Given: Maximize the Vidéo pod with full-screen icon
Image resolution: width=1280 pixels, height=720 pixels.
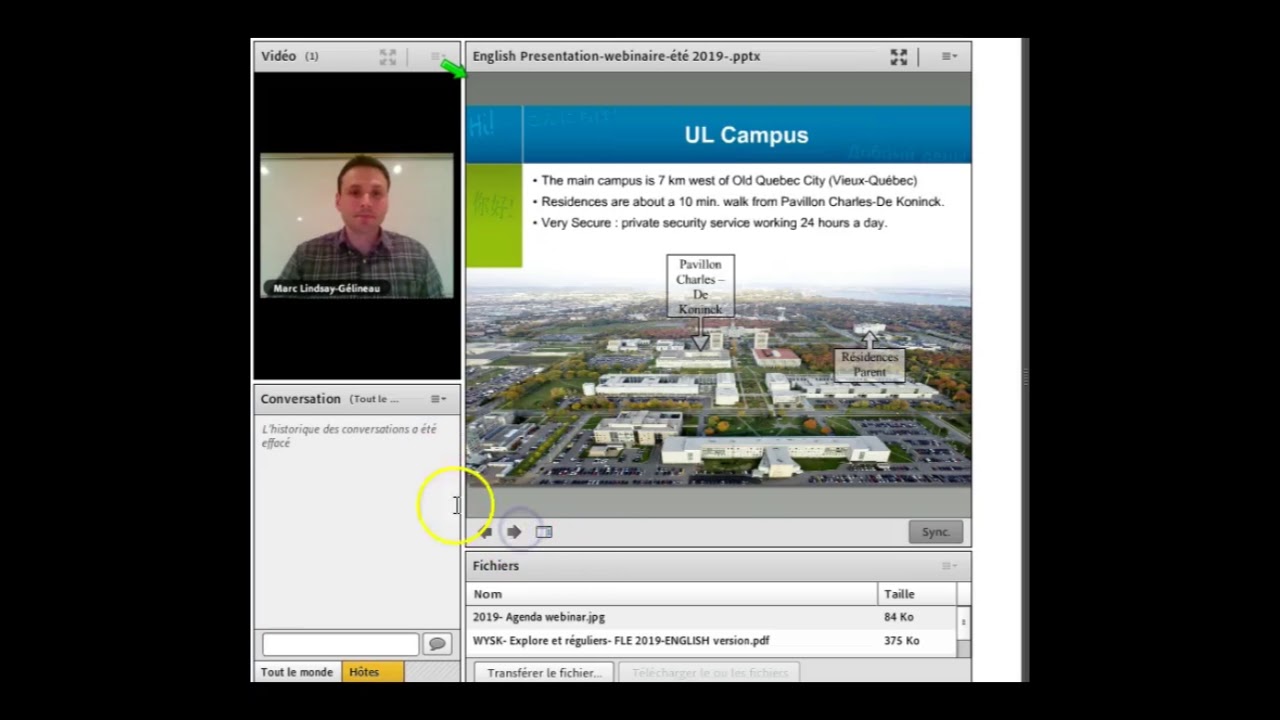Looking at the screenshot, I should [388, 57].
